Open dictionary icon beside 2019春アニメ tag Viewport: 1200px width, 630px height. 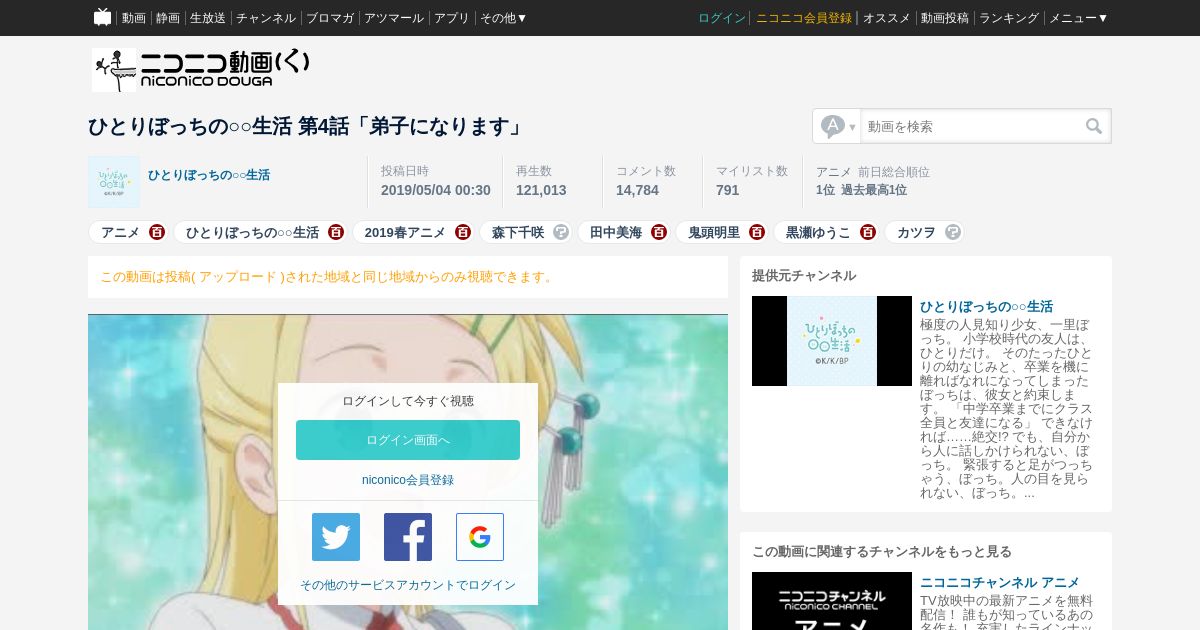click(463, 232)
